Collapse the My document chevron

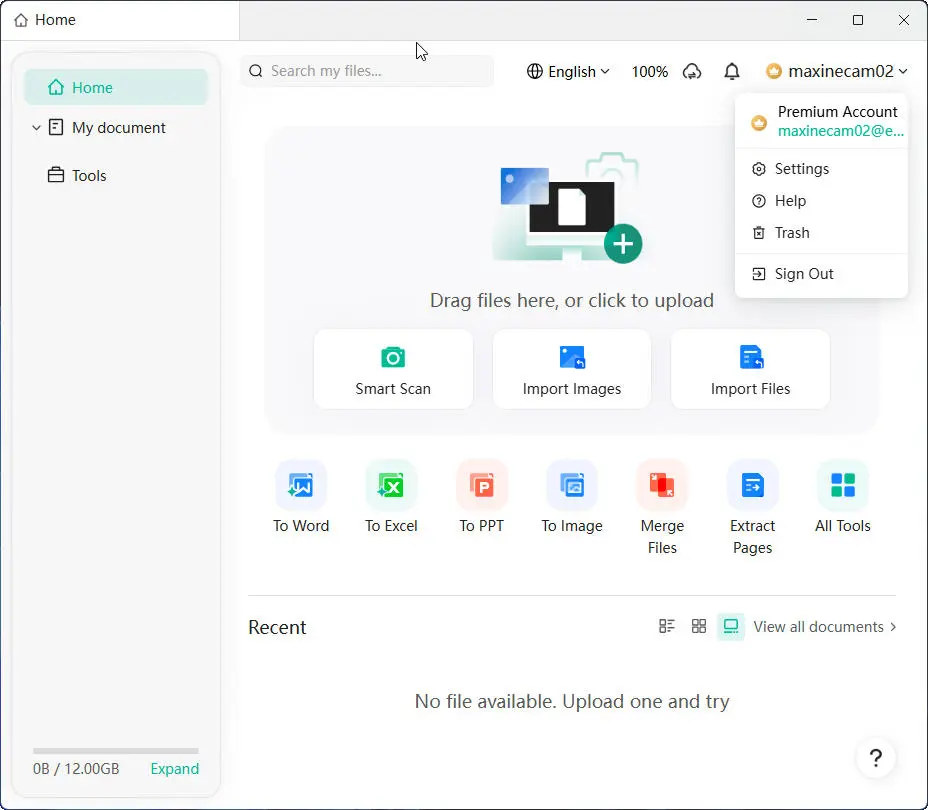coord(36,127)
